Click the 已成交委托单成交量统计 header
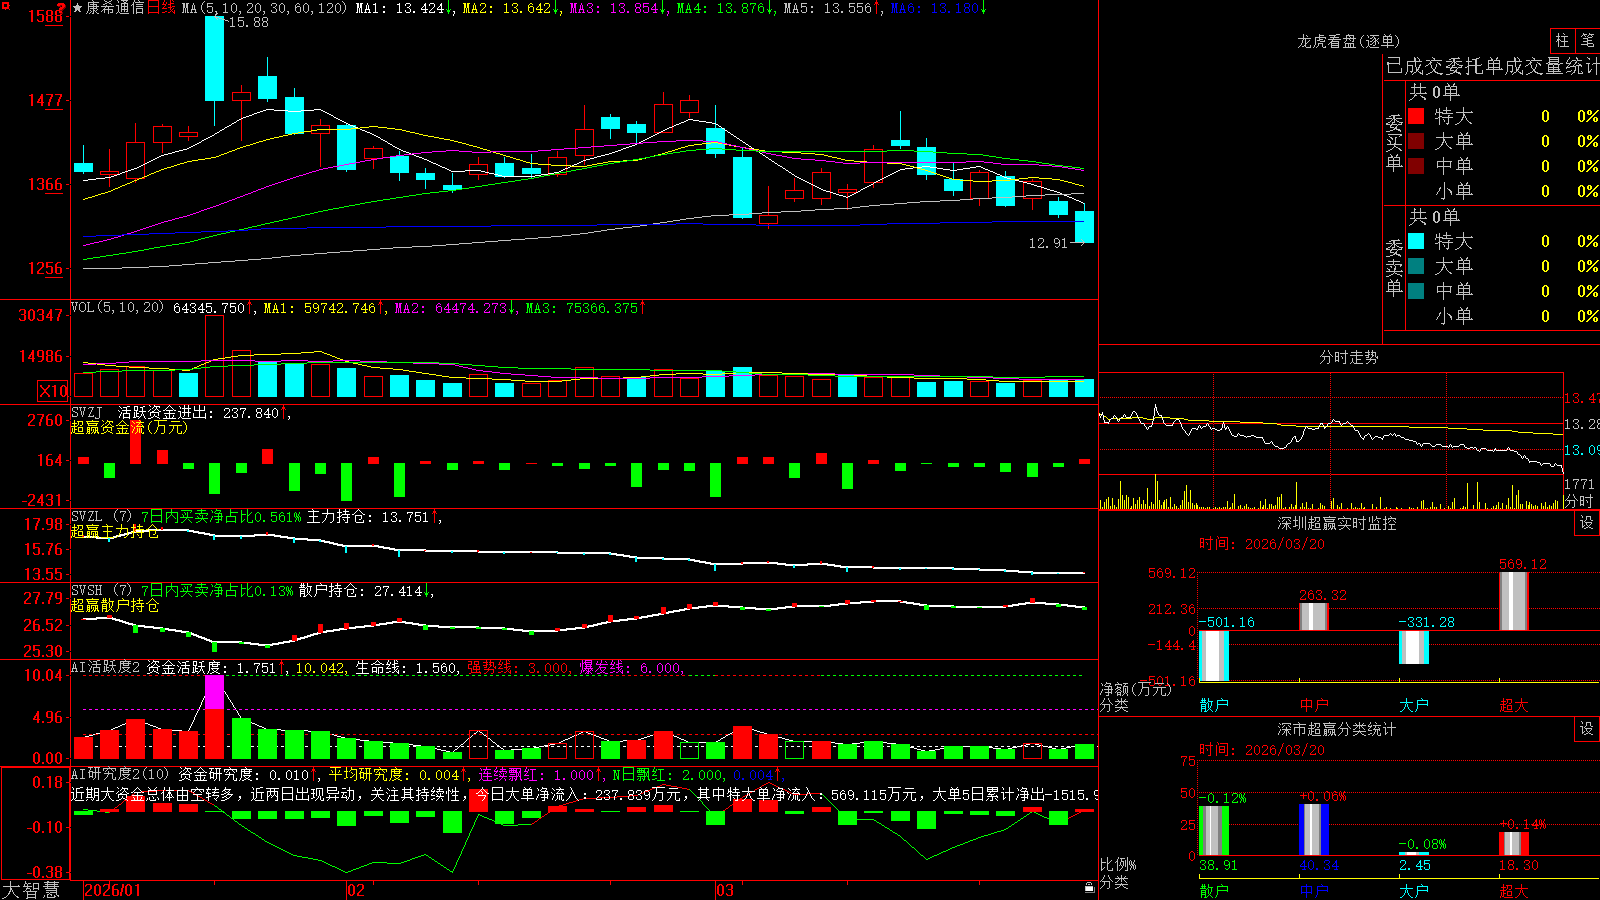 coord(1492,66)
